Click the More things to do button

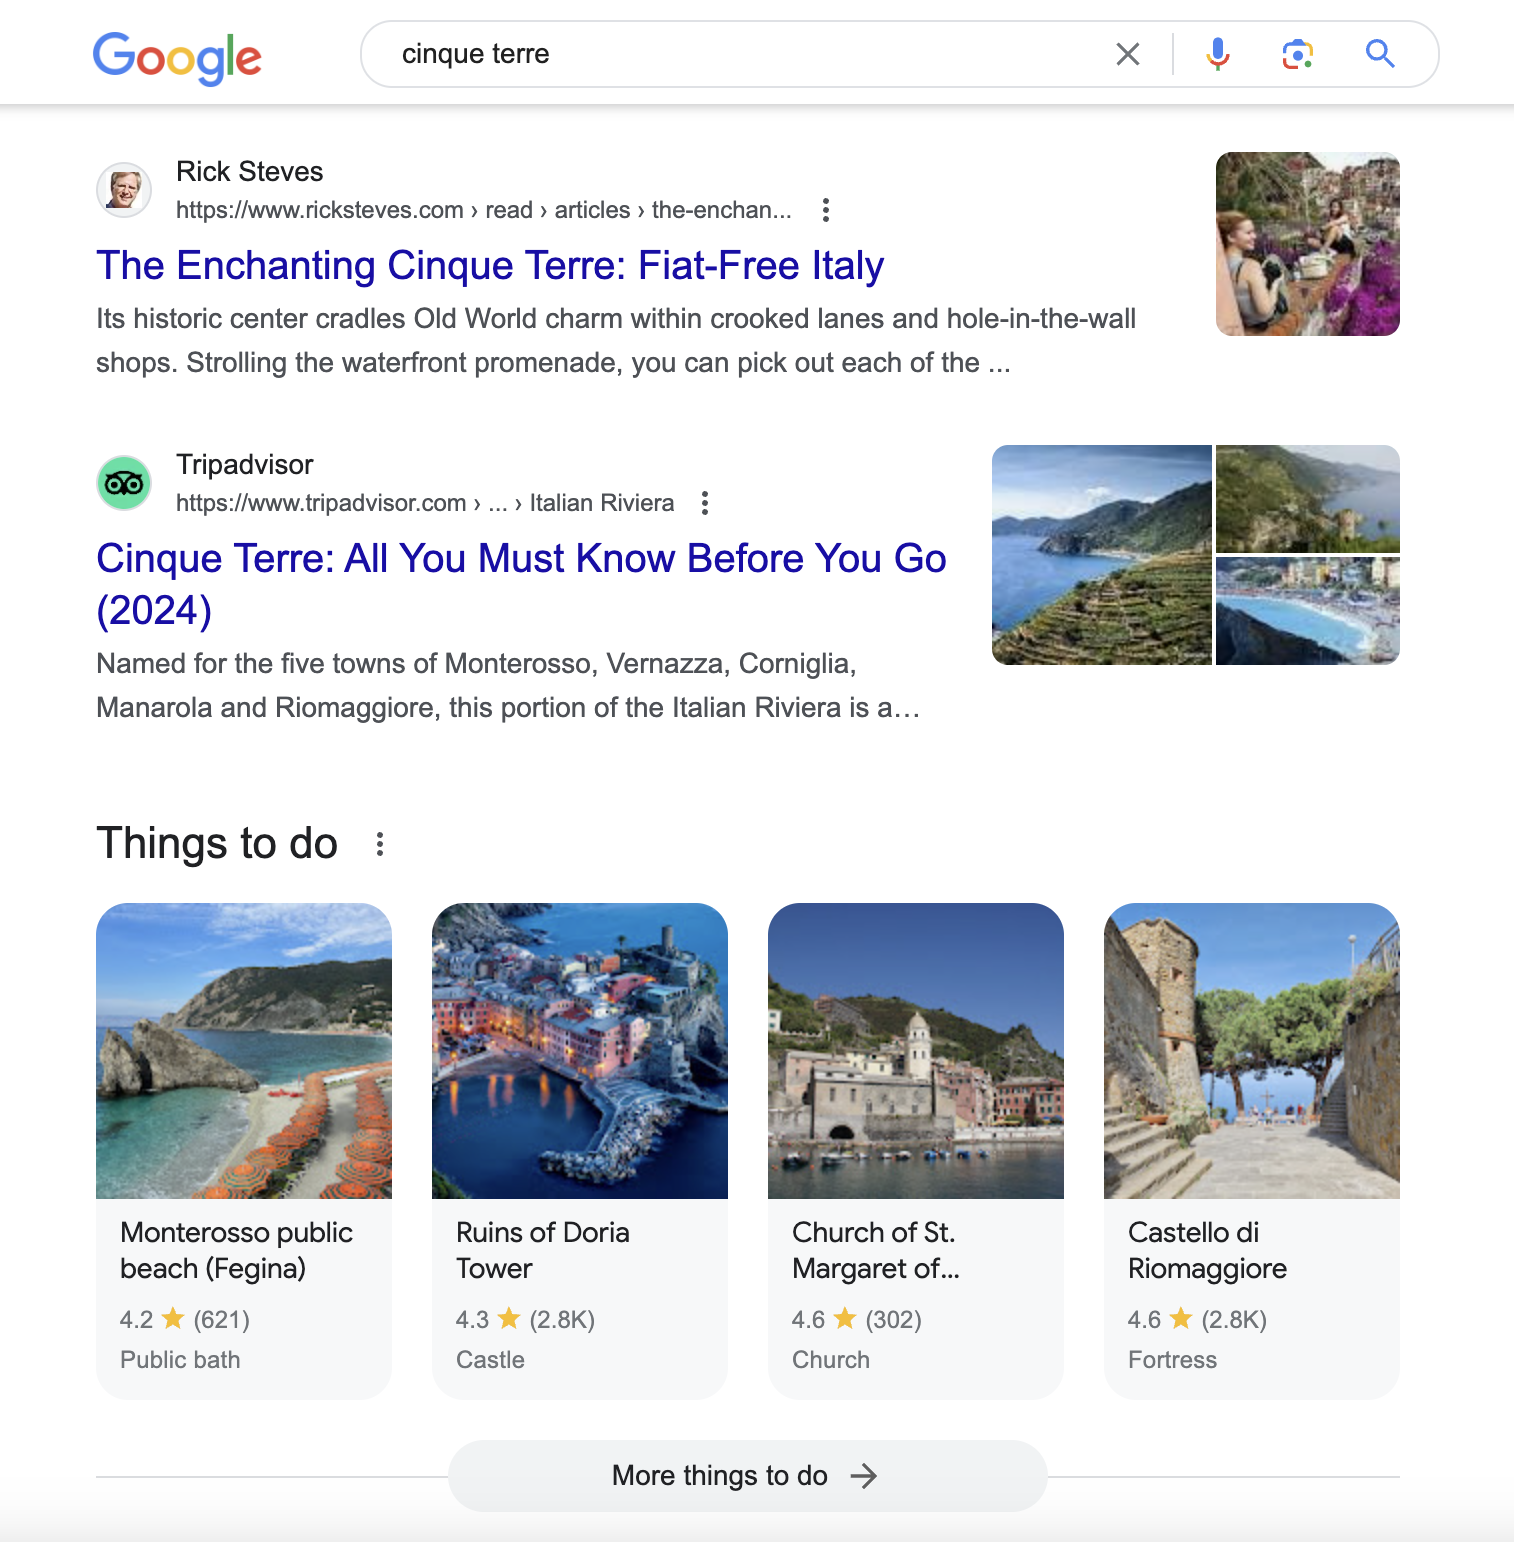point(747,1475)
